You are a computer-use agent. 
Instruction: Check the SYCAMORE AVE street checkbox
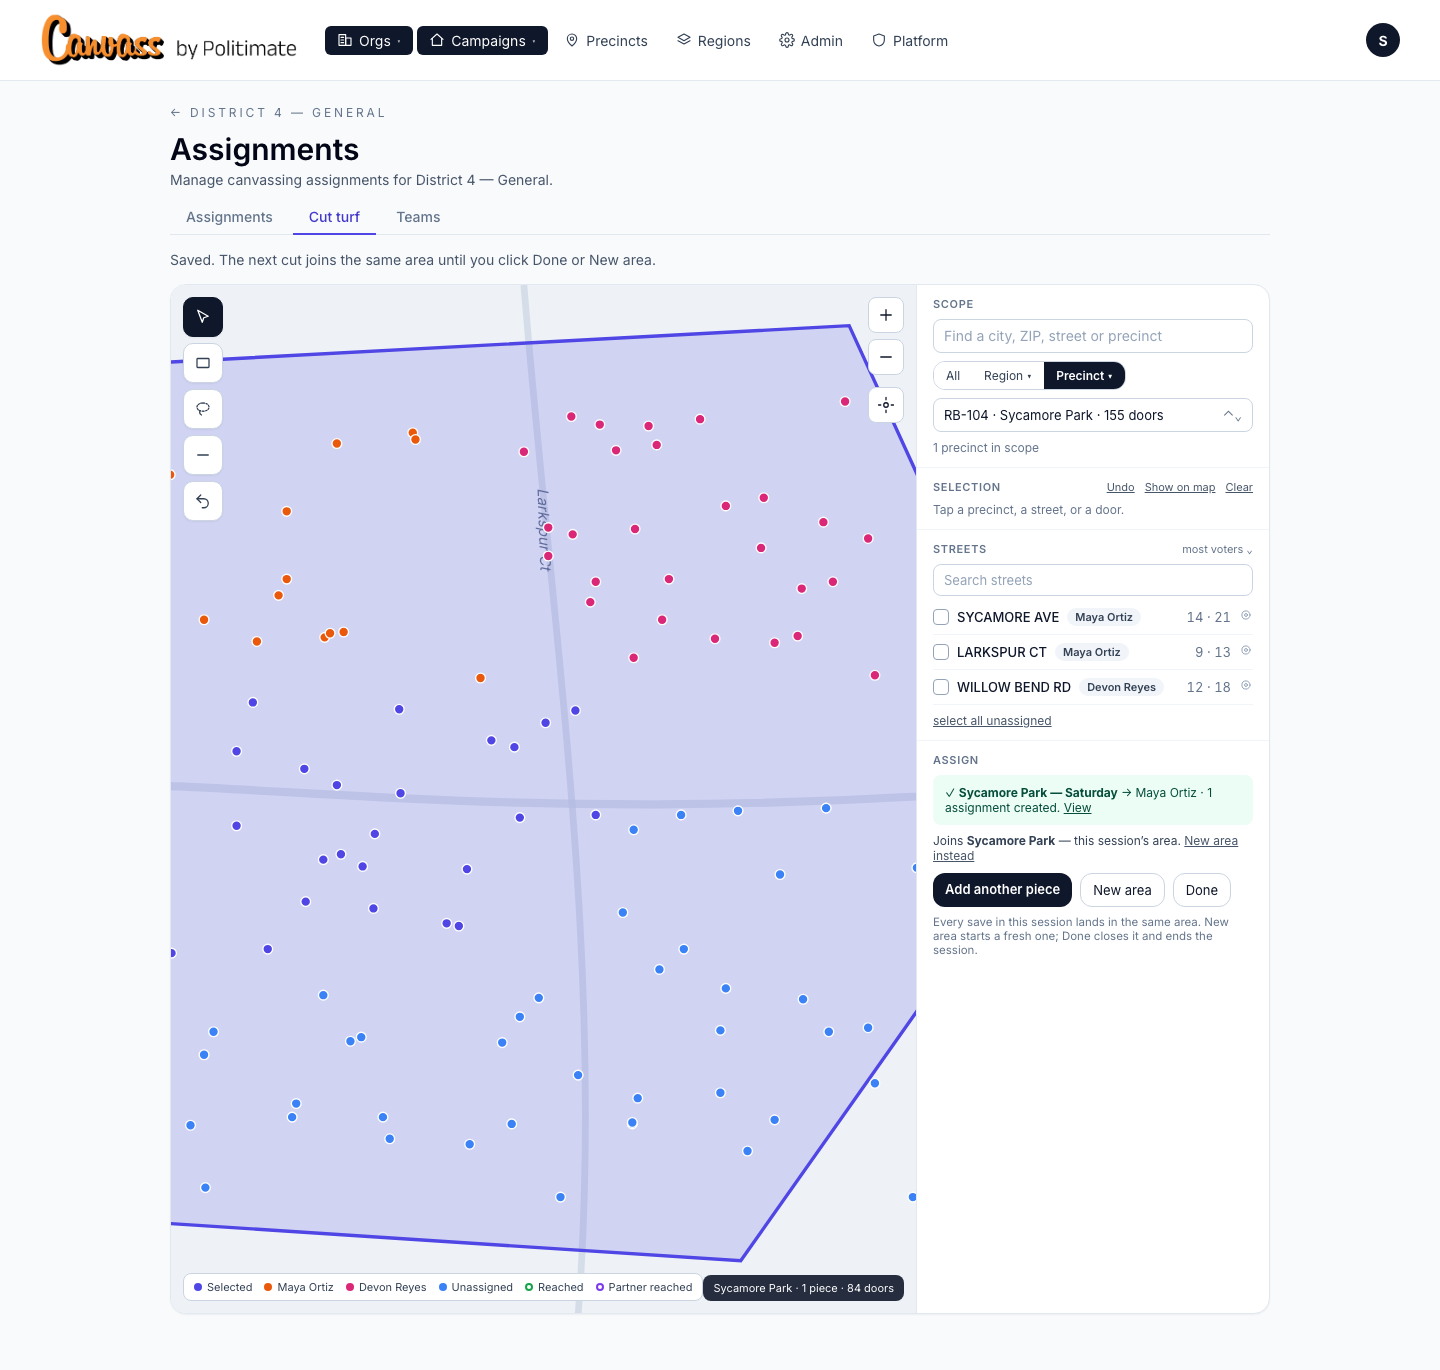[941, 617]
